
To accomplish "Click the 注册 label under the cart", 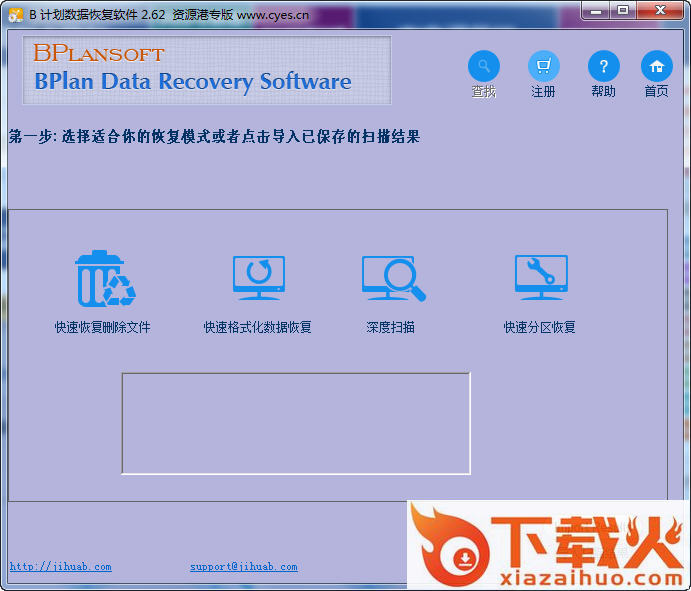I will [543, 92].
